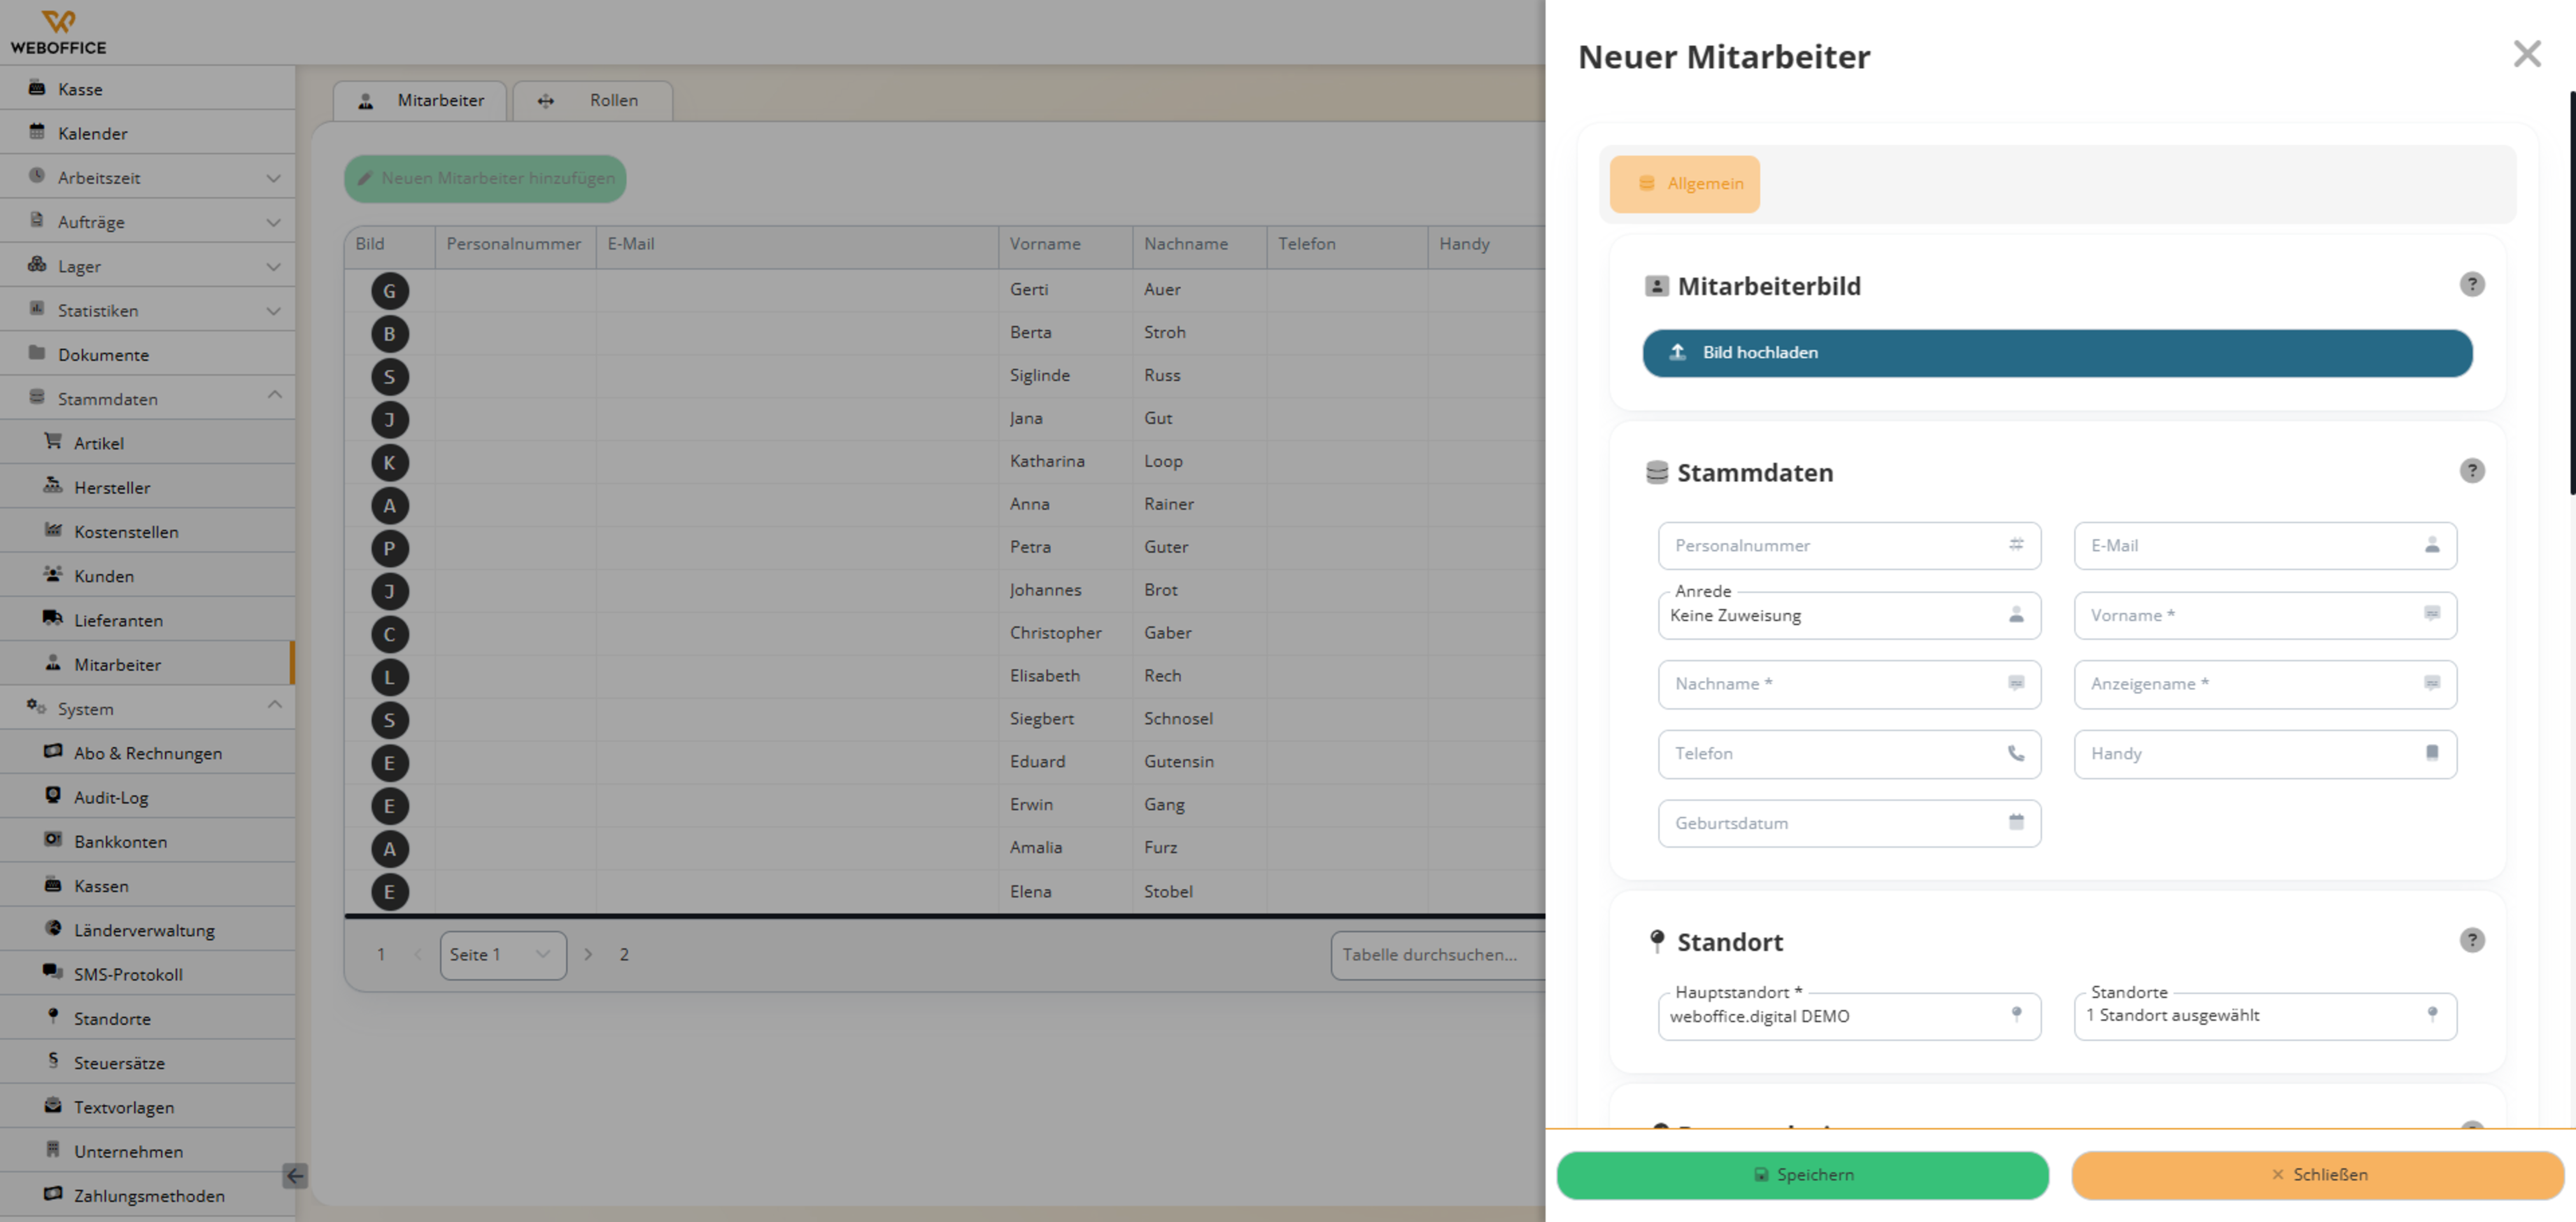Click avatar of Gerti Auer
This screenshot has width=2576, height=1222.
click(x=390, y=291)
